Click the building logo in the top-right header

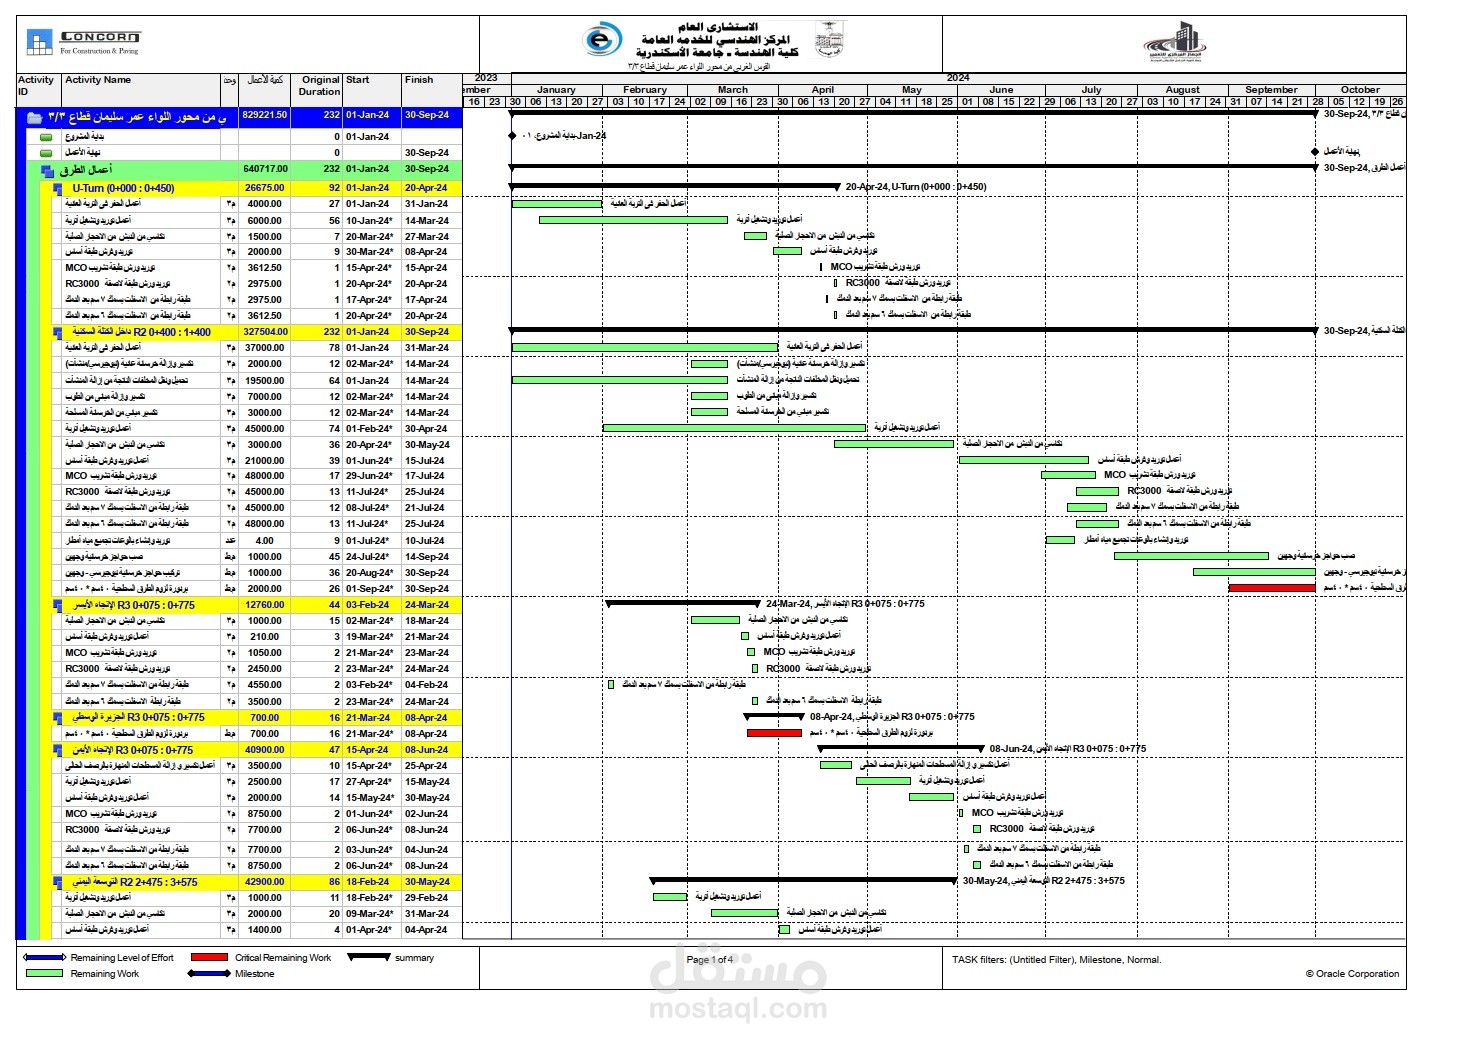pos(1176,42)
